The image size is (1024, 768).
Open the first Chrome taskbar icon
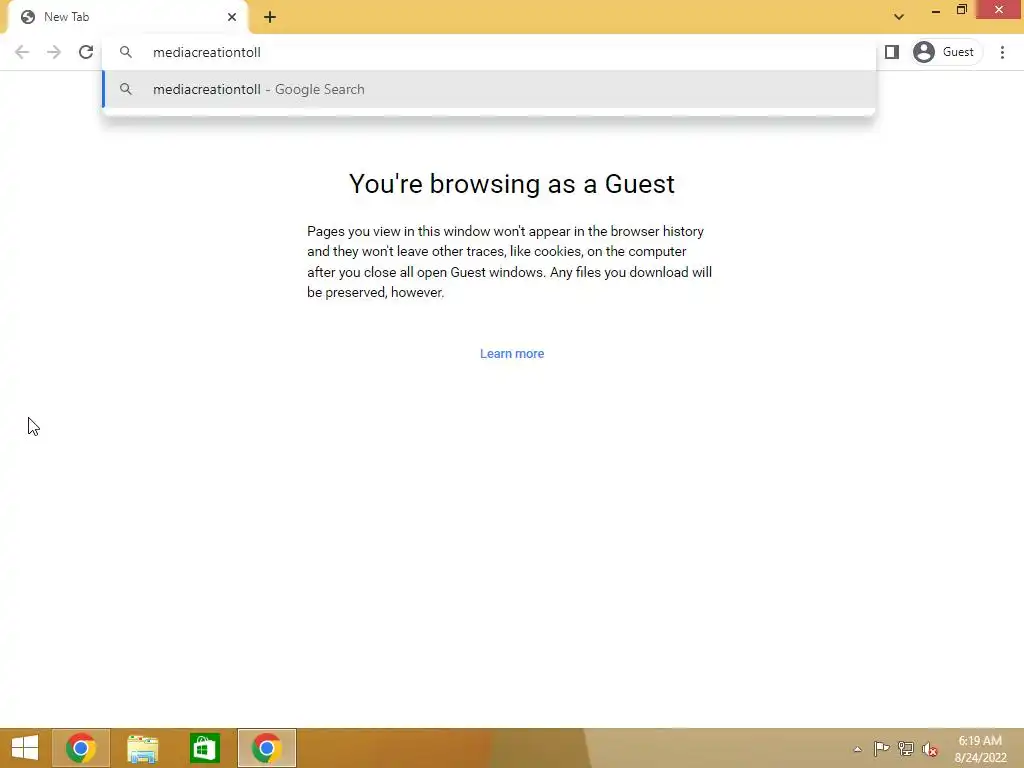point(81,748)
